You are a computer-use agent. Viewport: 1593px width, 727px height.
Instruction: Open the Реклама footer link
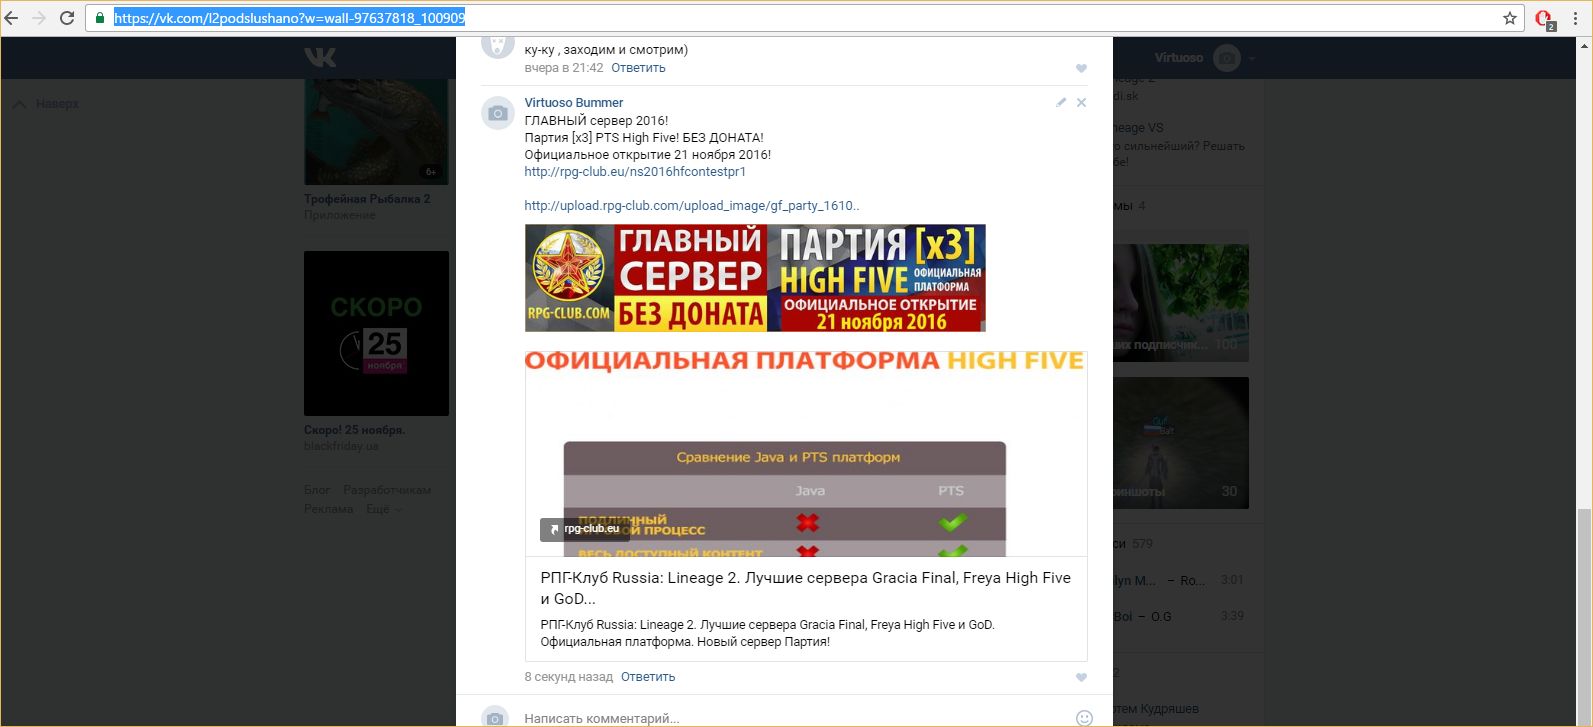[329, 509]
